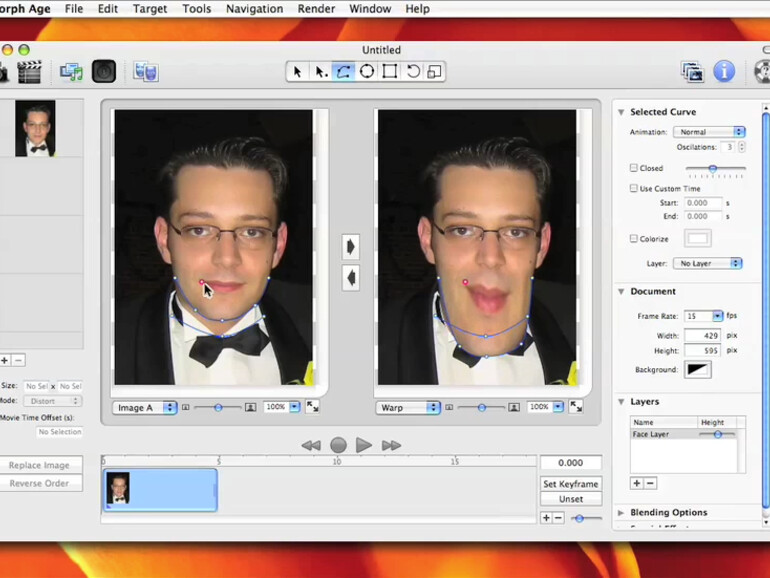Open the blue info inspector icon

point(724,71)
